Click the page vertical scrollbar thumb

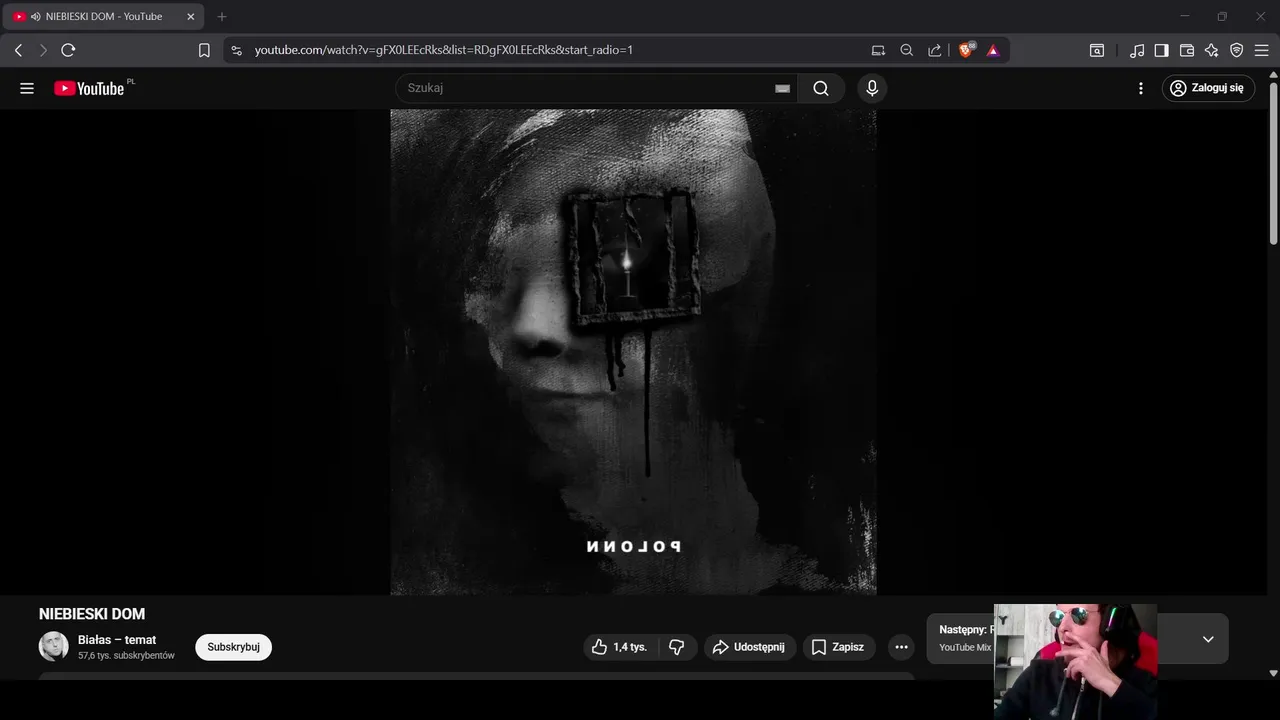1273,163
